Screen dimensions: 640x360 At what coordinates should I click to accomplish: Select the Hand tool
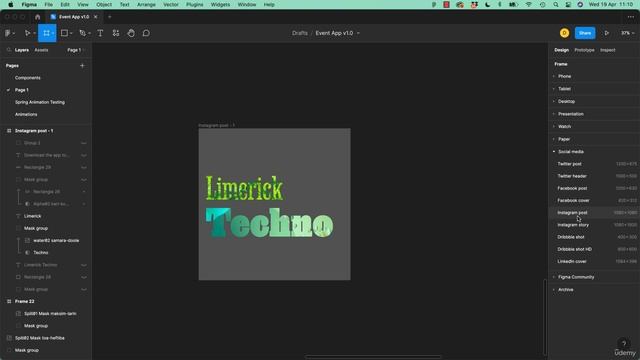[x=131, y=33]
